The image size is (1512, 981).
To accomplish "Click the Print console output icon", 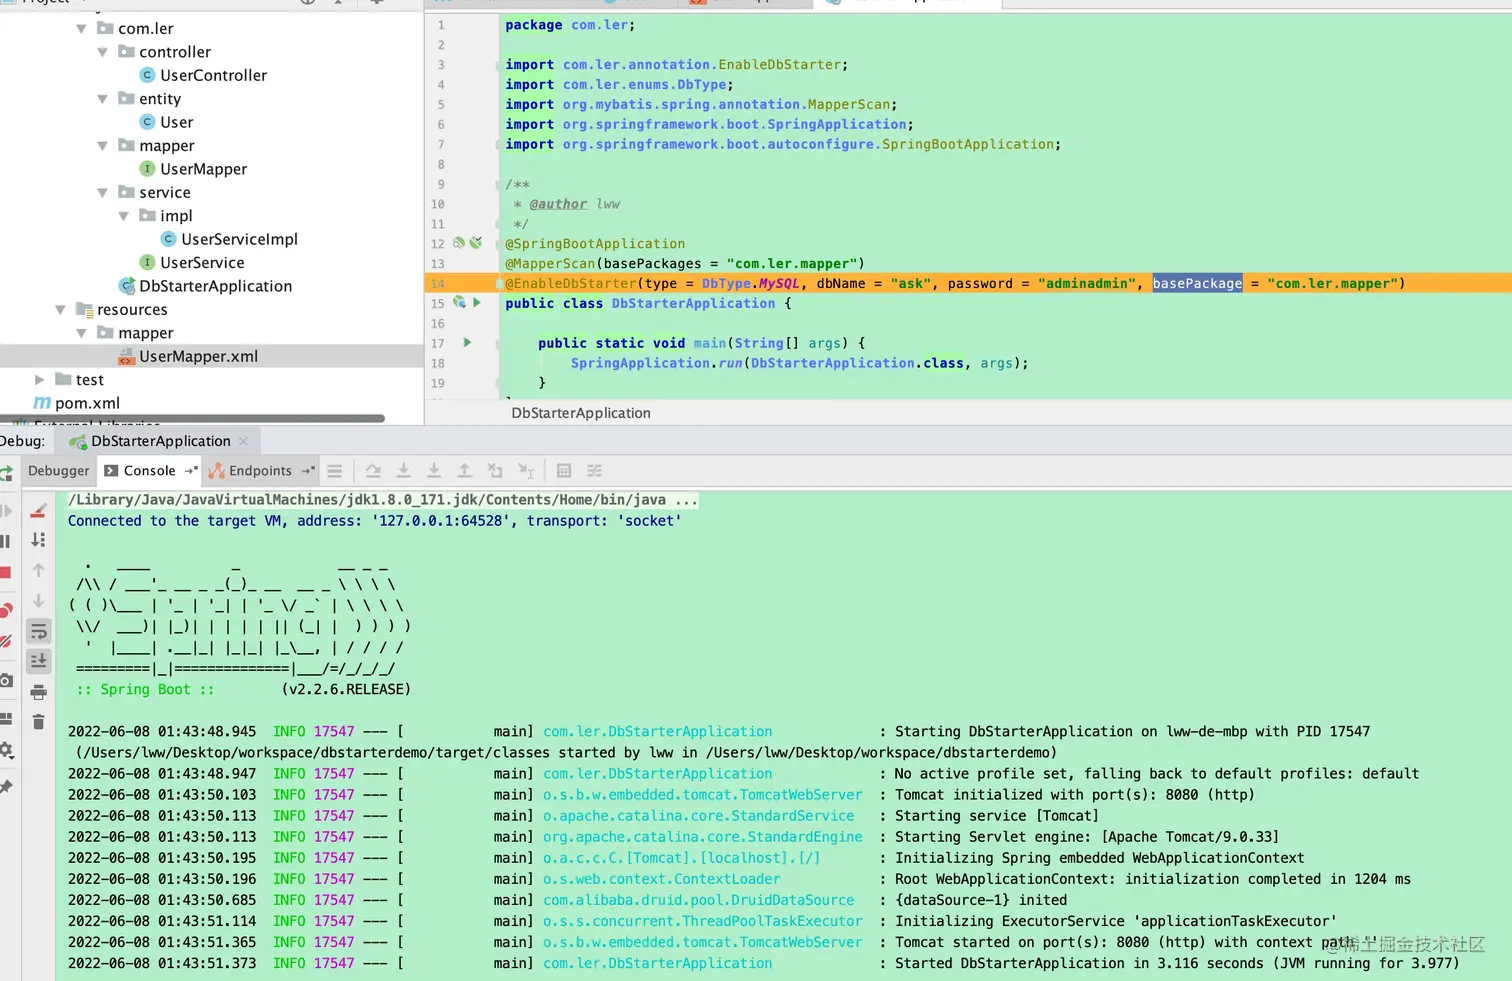I will coord(38,692).
